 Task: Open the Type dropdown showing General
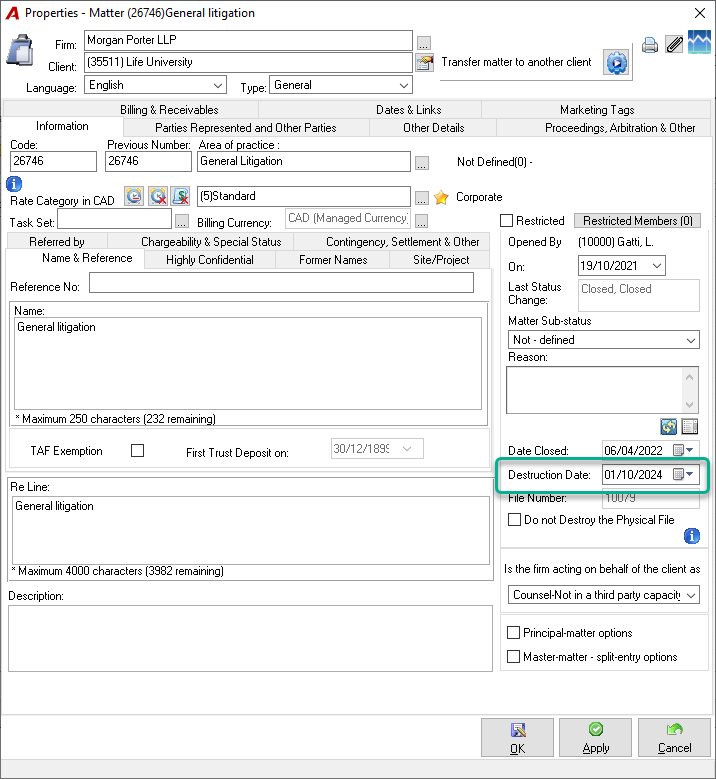coord(404,85)
